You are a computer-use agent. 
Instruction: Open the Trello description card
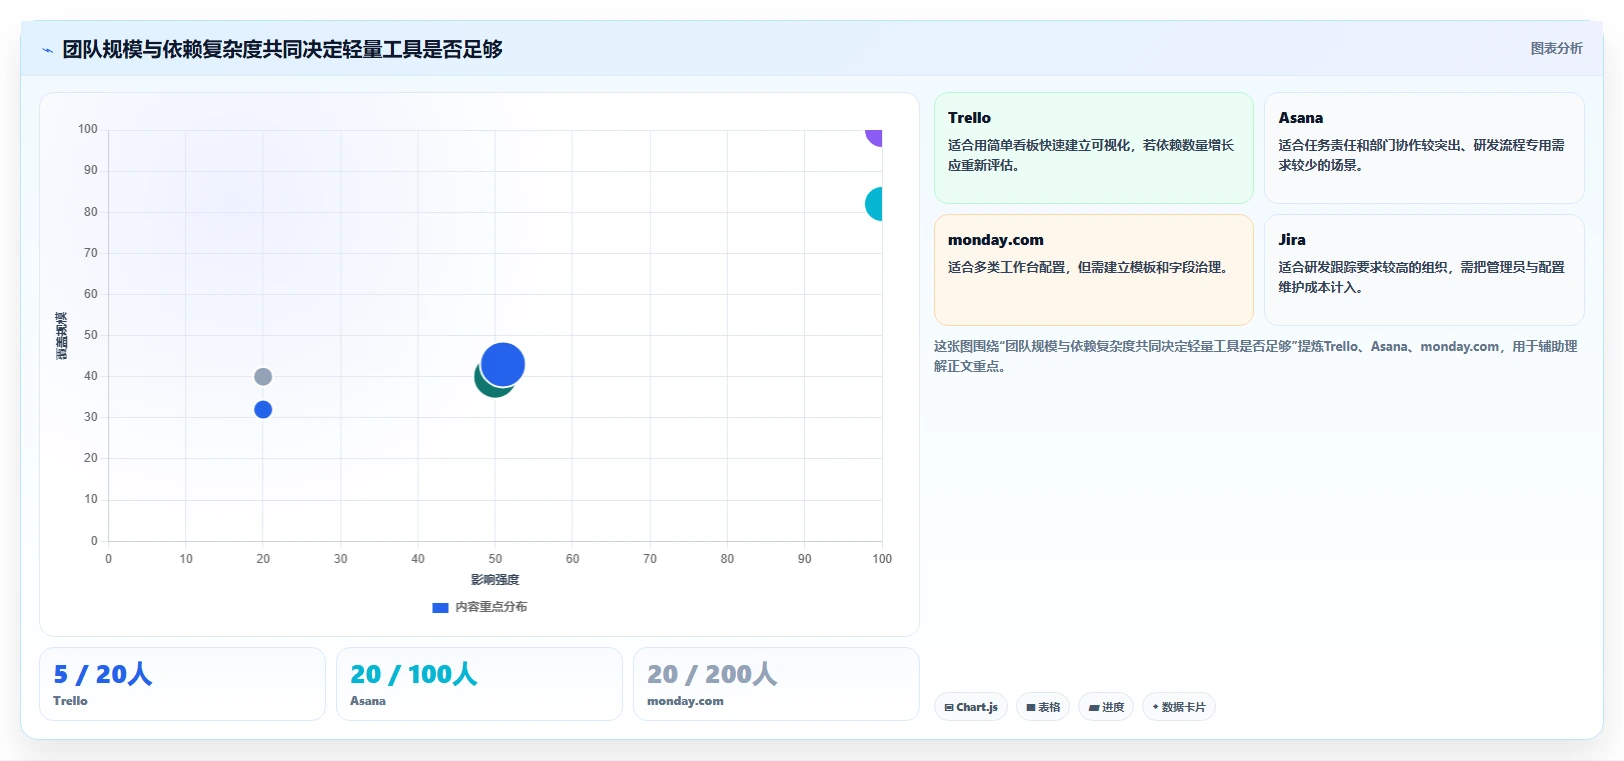(x=1093, y=148)
